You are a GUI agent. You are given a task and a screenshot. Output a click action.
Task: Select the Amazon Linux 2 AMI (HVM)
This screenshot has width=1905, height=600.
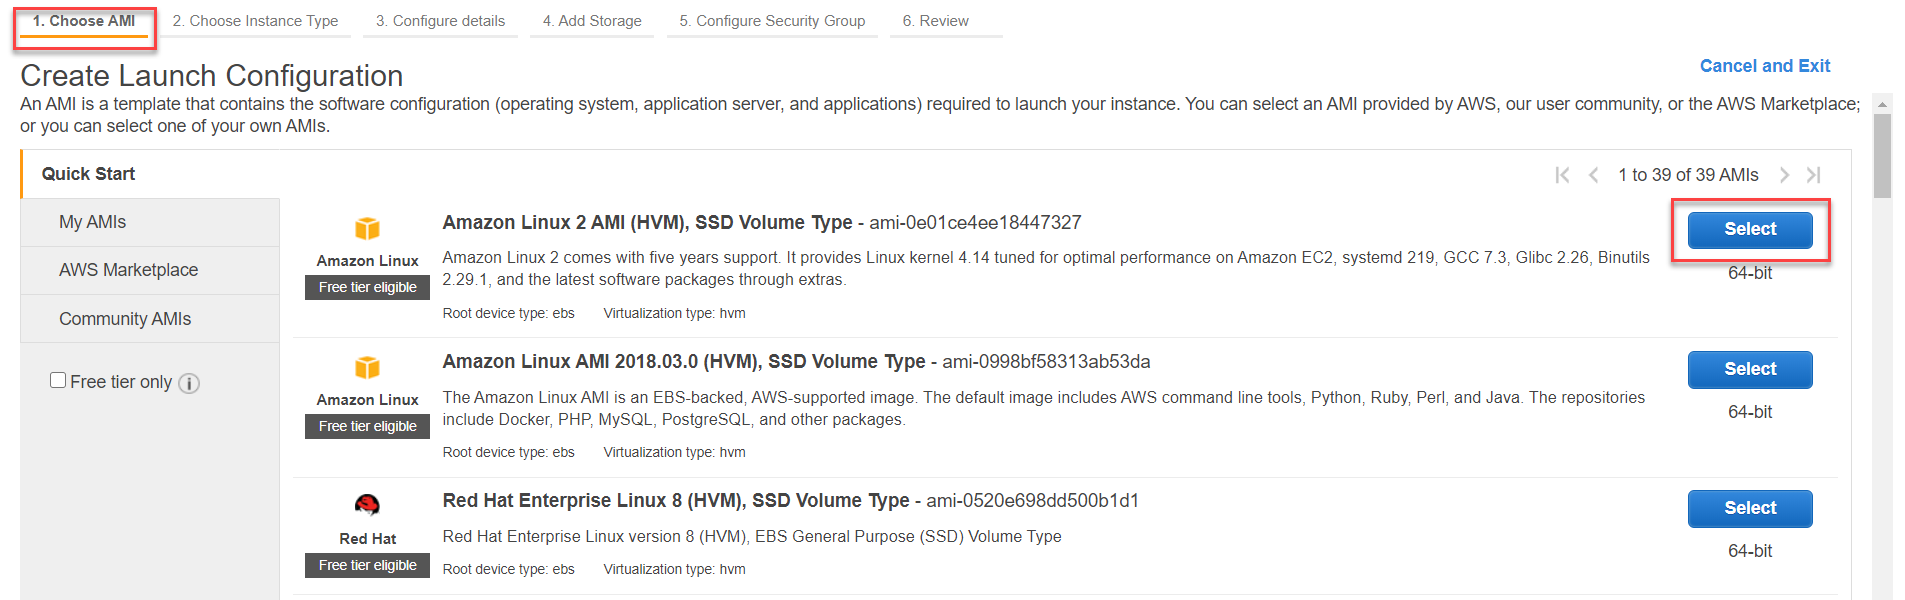1750,229
